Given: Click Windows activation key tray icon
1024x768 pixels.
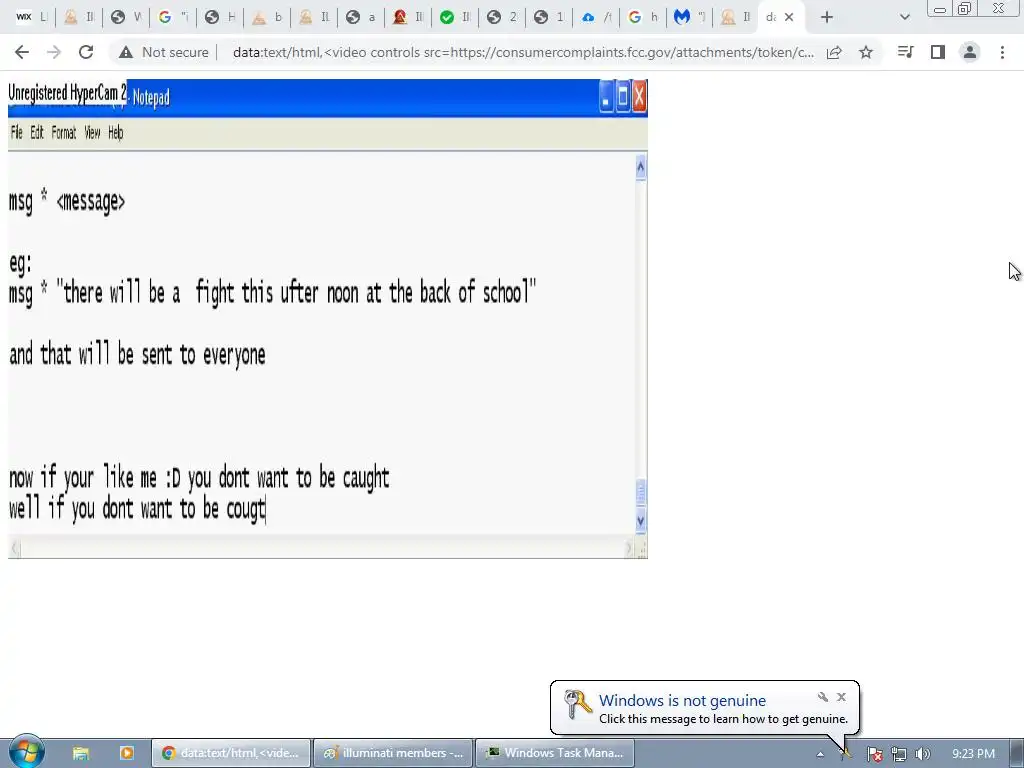Looking at the screenshot, I should (846, 754).
